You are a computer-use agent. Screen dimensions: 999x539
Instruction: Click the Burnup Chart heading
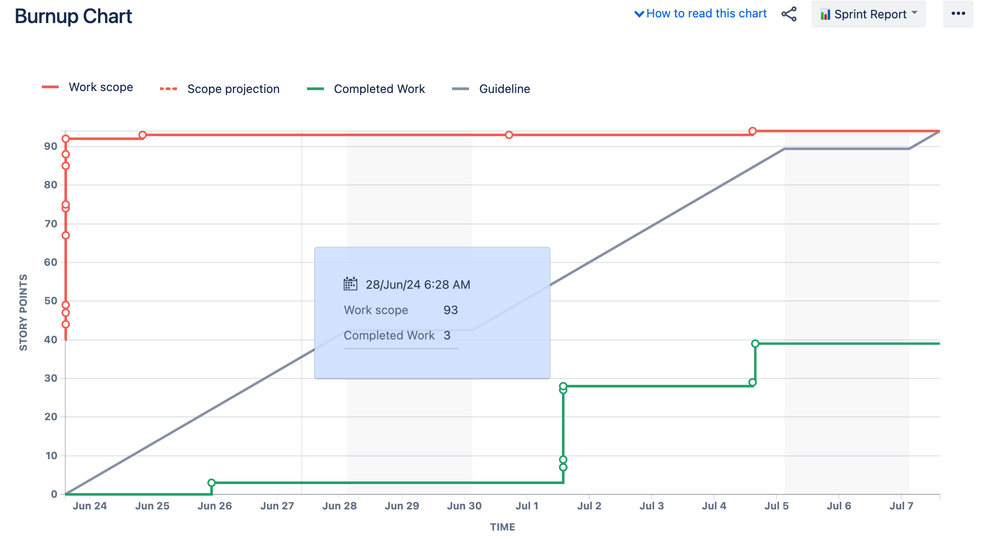click(73, 16)
